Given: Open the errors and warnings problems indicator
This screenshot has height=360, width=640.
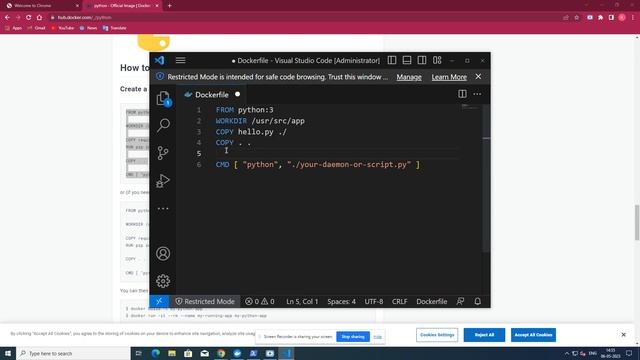Looking at the screenshot, I should tap(260, 301).
